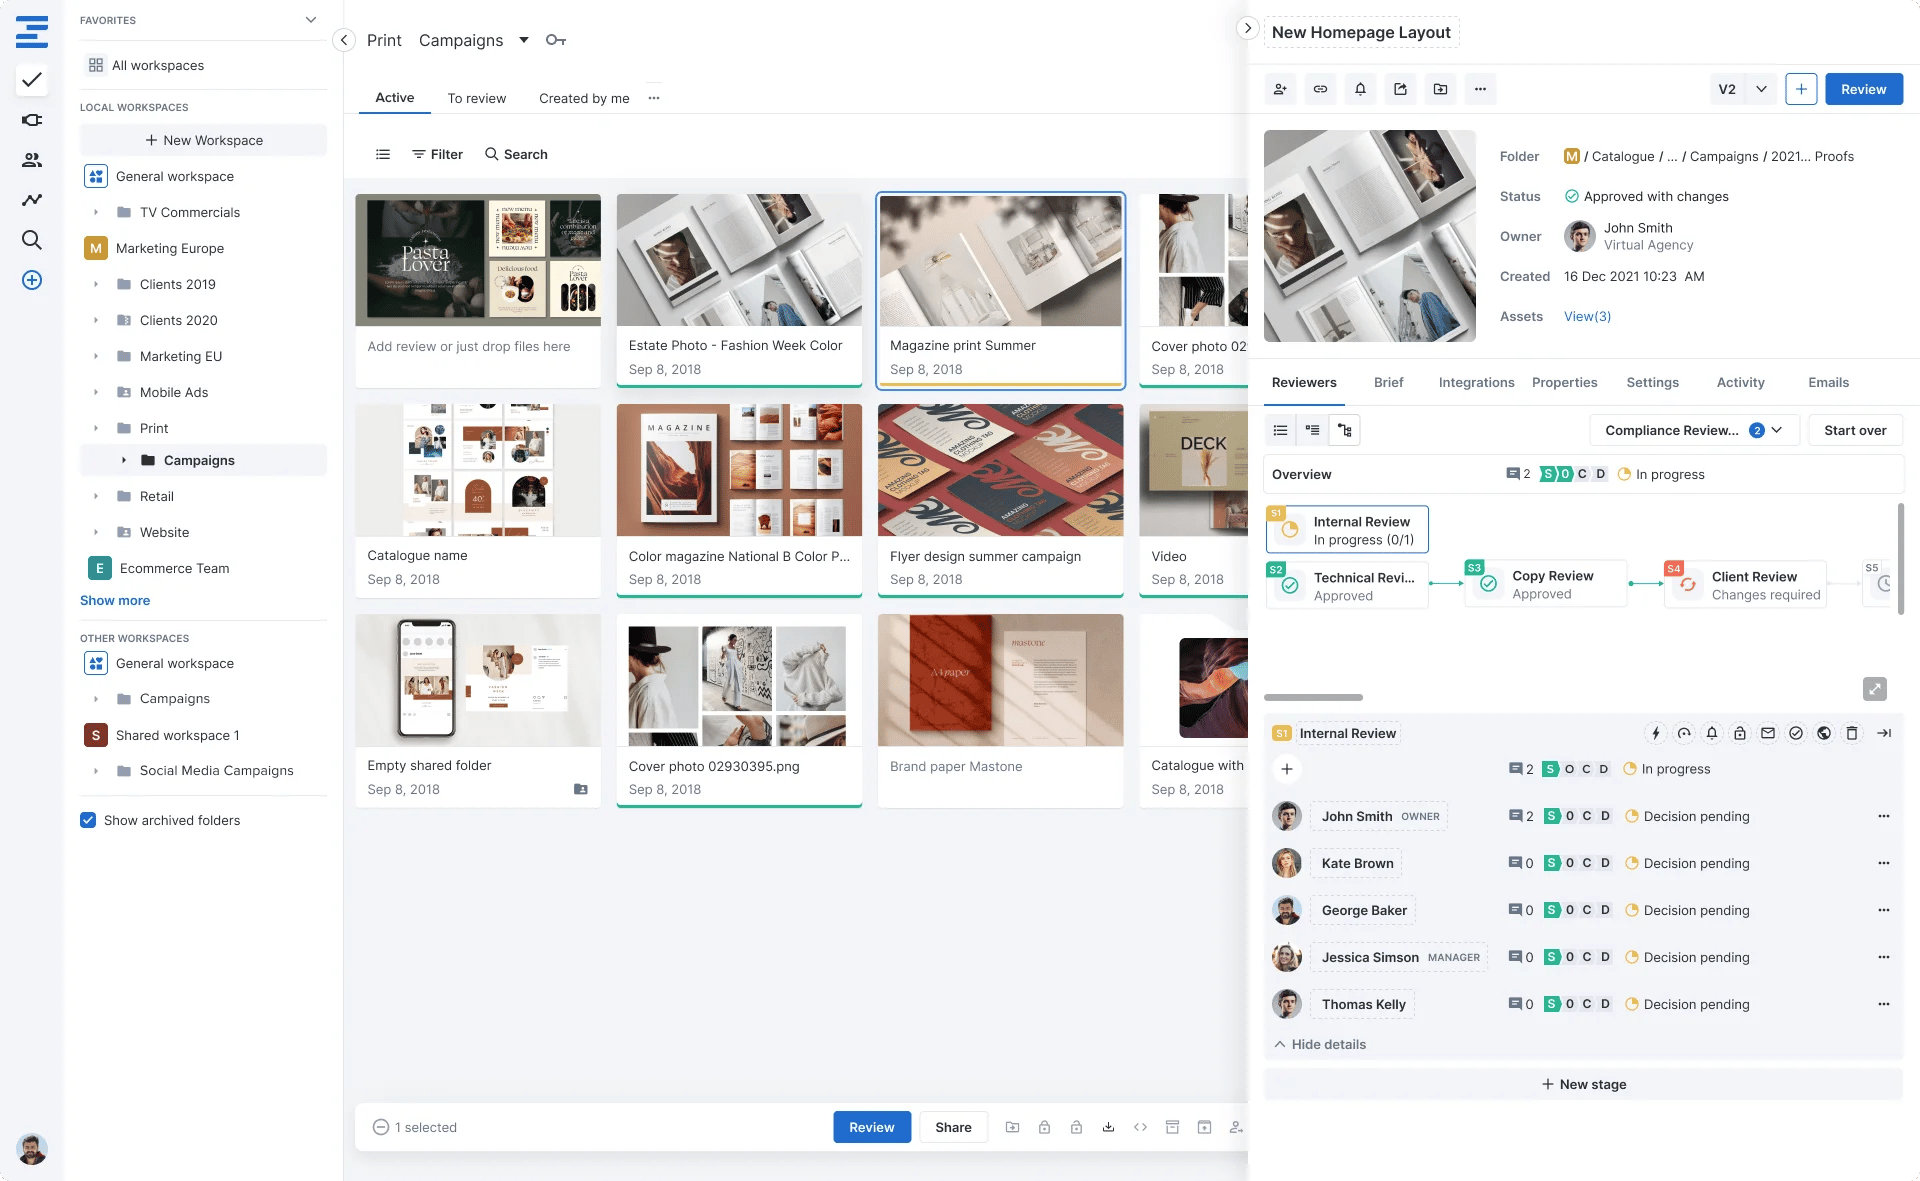Click the copy link icon in proof header

[x=1320, y=89]
